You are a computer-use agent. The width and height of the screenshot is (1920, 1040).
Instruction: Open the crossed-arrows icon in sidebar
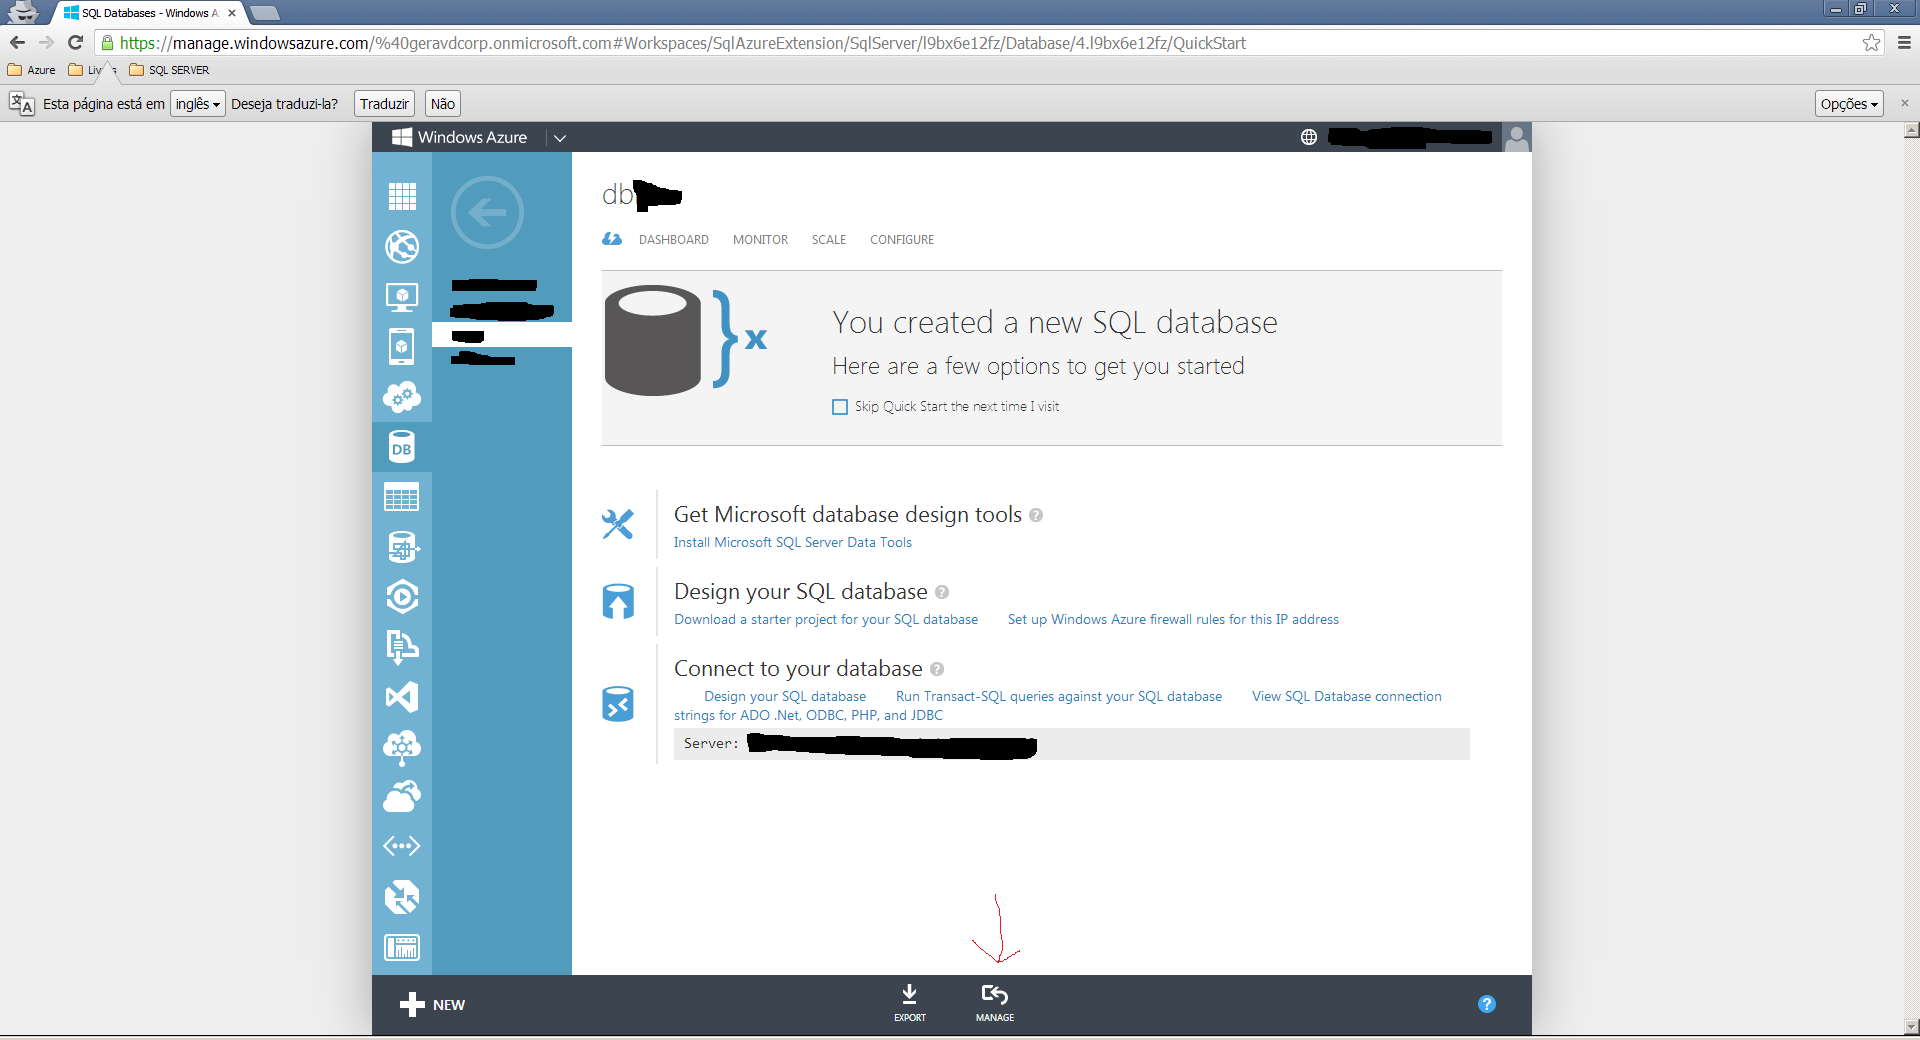[402, 897]
